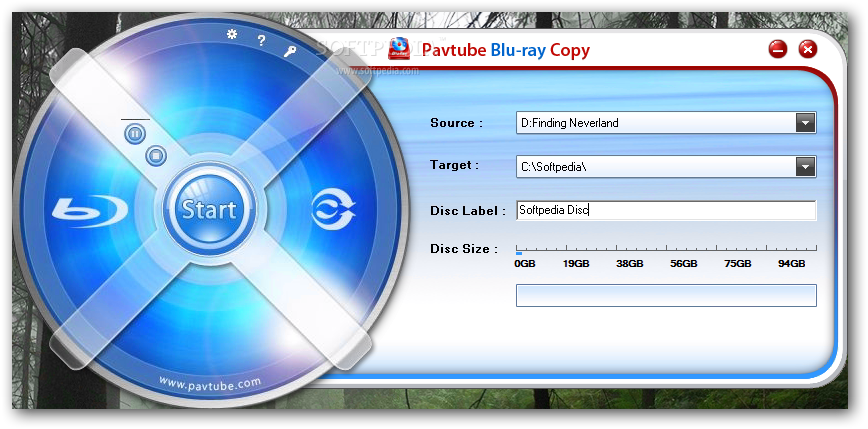Expand the Target dropdown arrow
Image resolution: width=868 pixels, height=429 pixels.
click(x=805, y=167)
